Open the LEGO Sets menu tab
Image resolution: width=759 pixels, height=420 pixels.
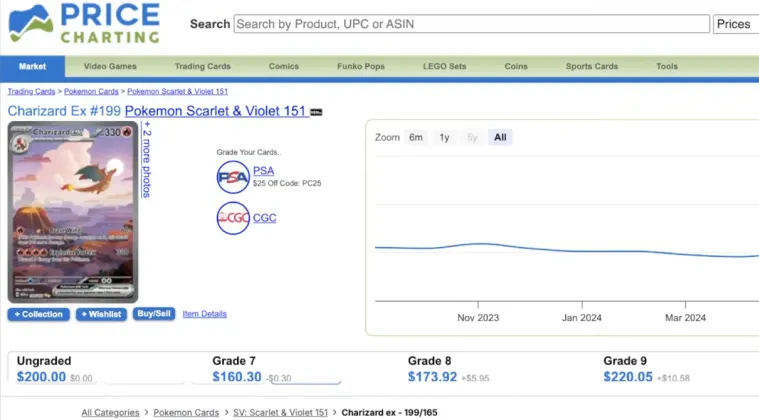(x=443, y=67)
